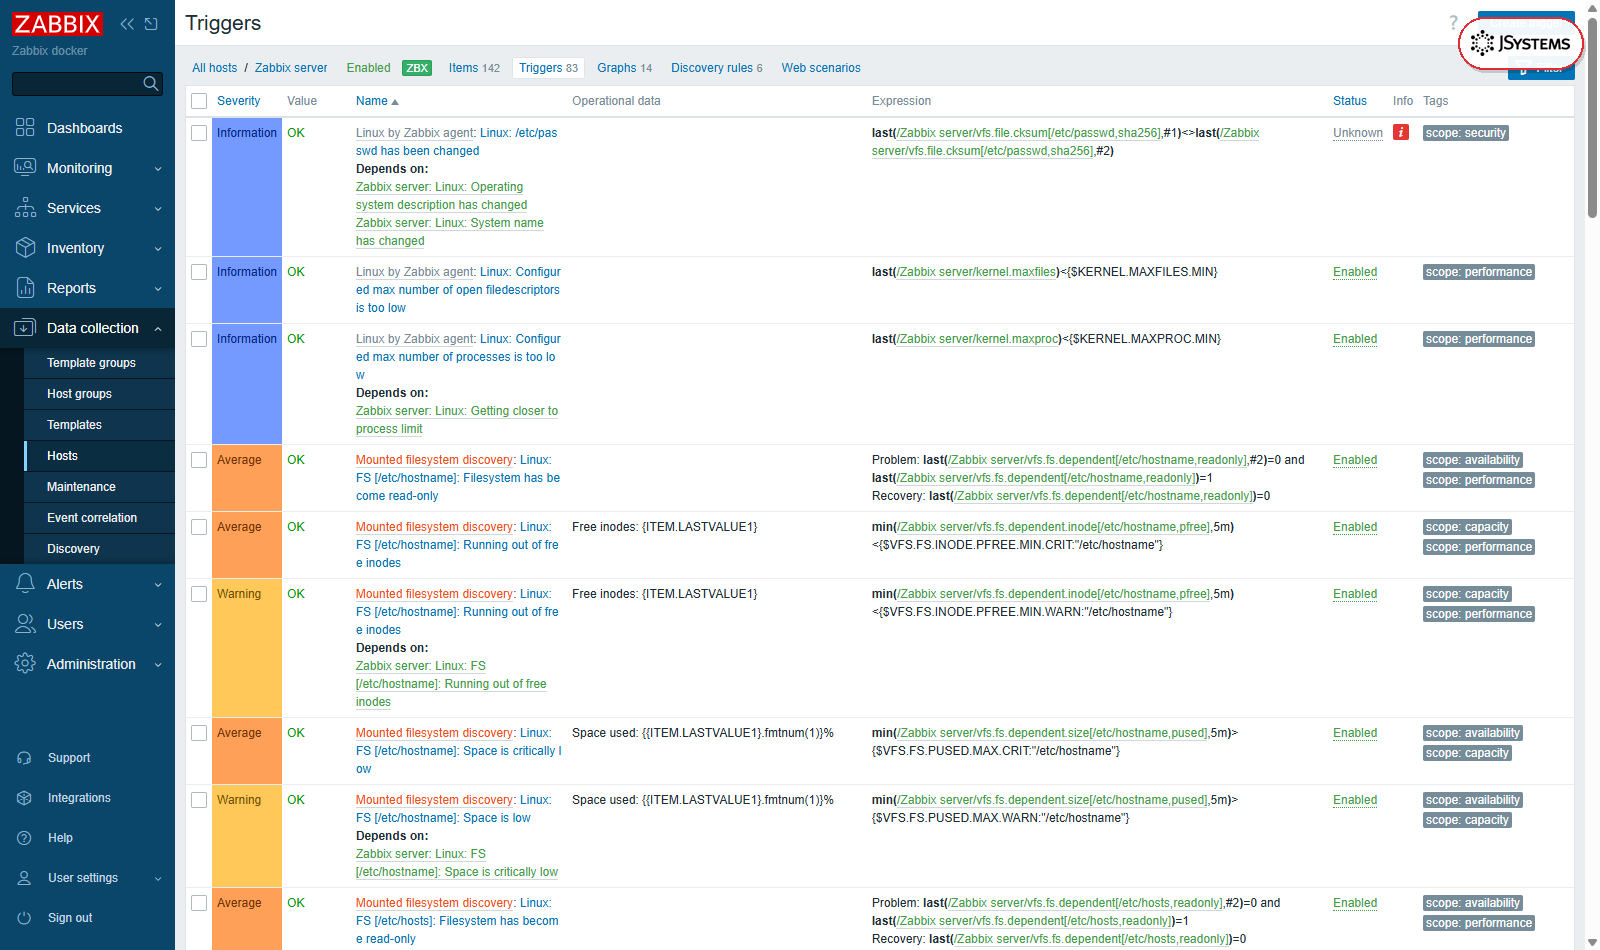Sort triggers by the Status column header

click(1350, 101)
